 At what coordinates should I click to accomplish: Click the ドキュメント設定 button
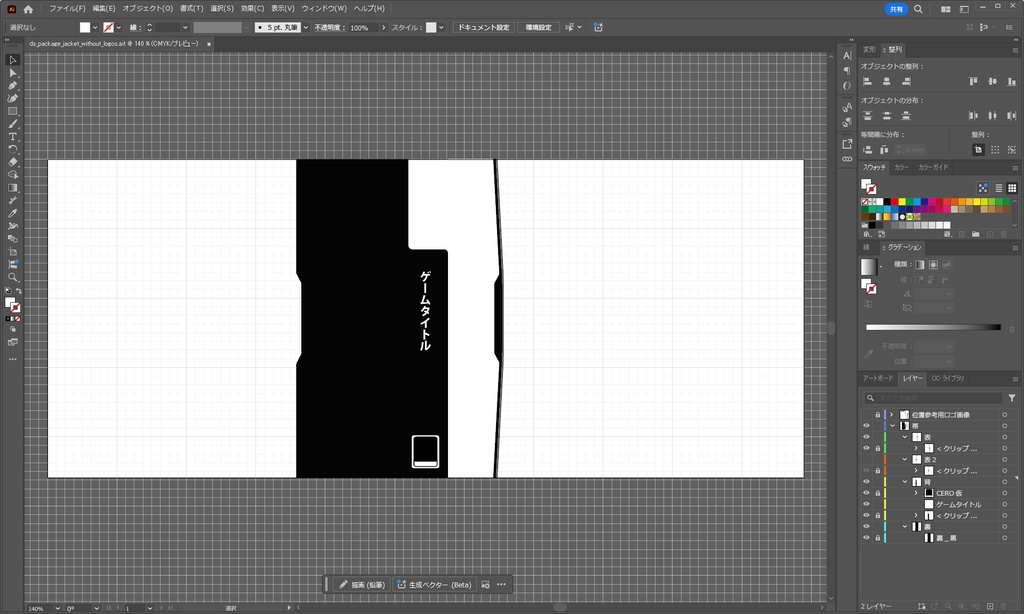point(483,27)
